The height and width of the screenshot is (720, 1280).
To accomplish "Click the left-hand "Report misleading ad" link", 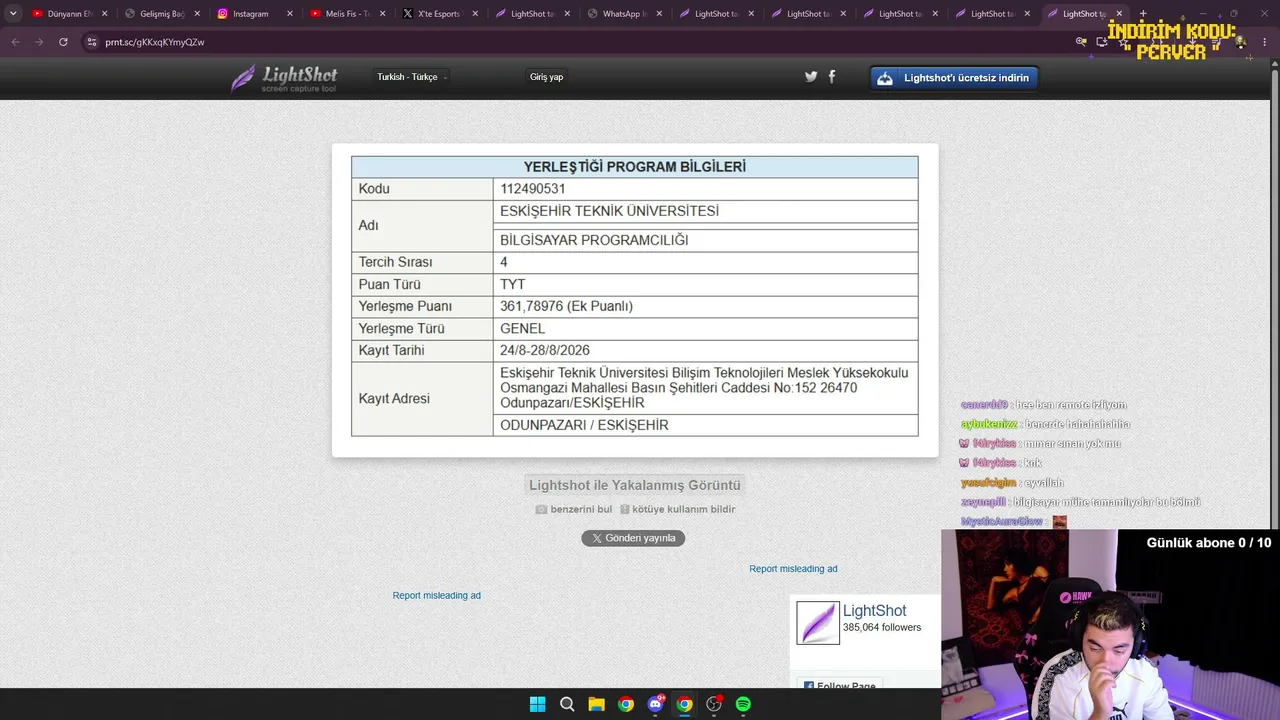I will coord(437,595).
